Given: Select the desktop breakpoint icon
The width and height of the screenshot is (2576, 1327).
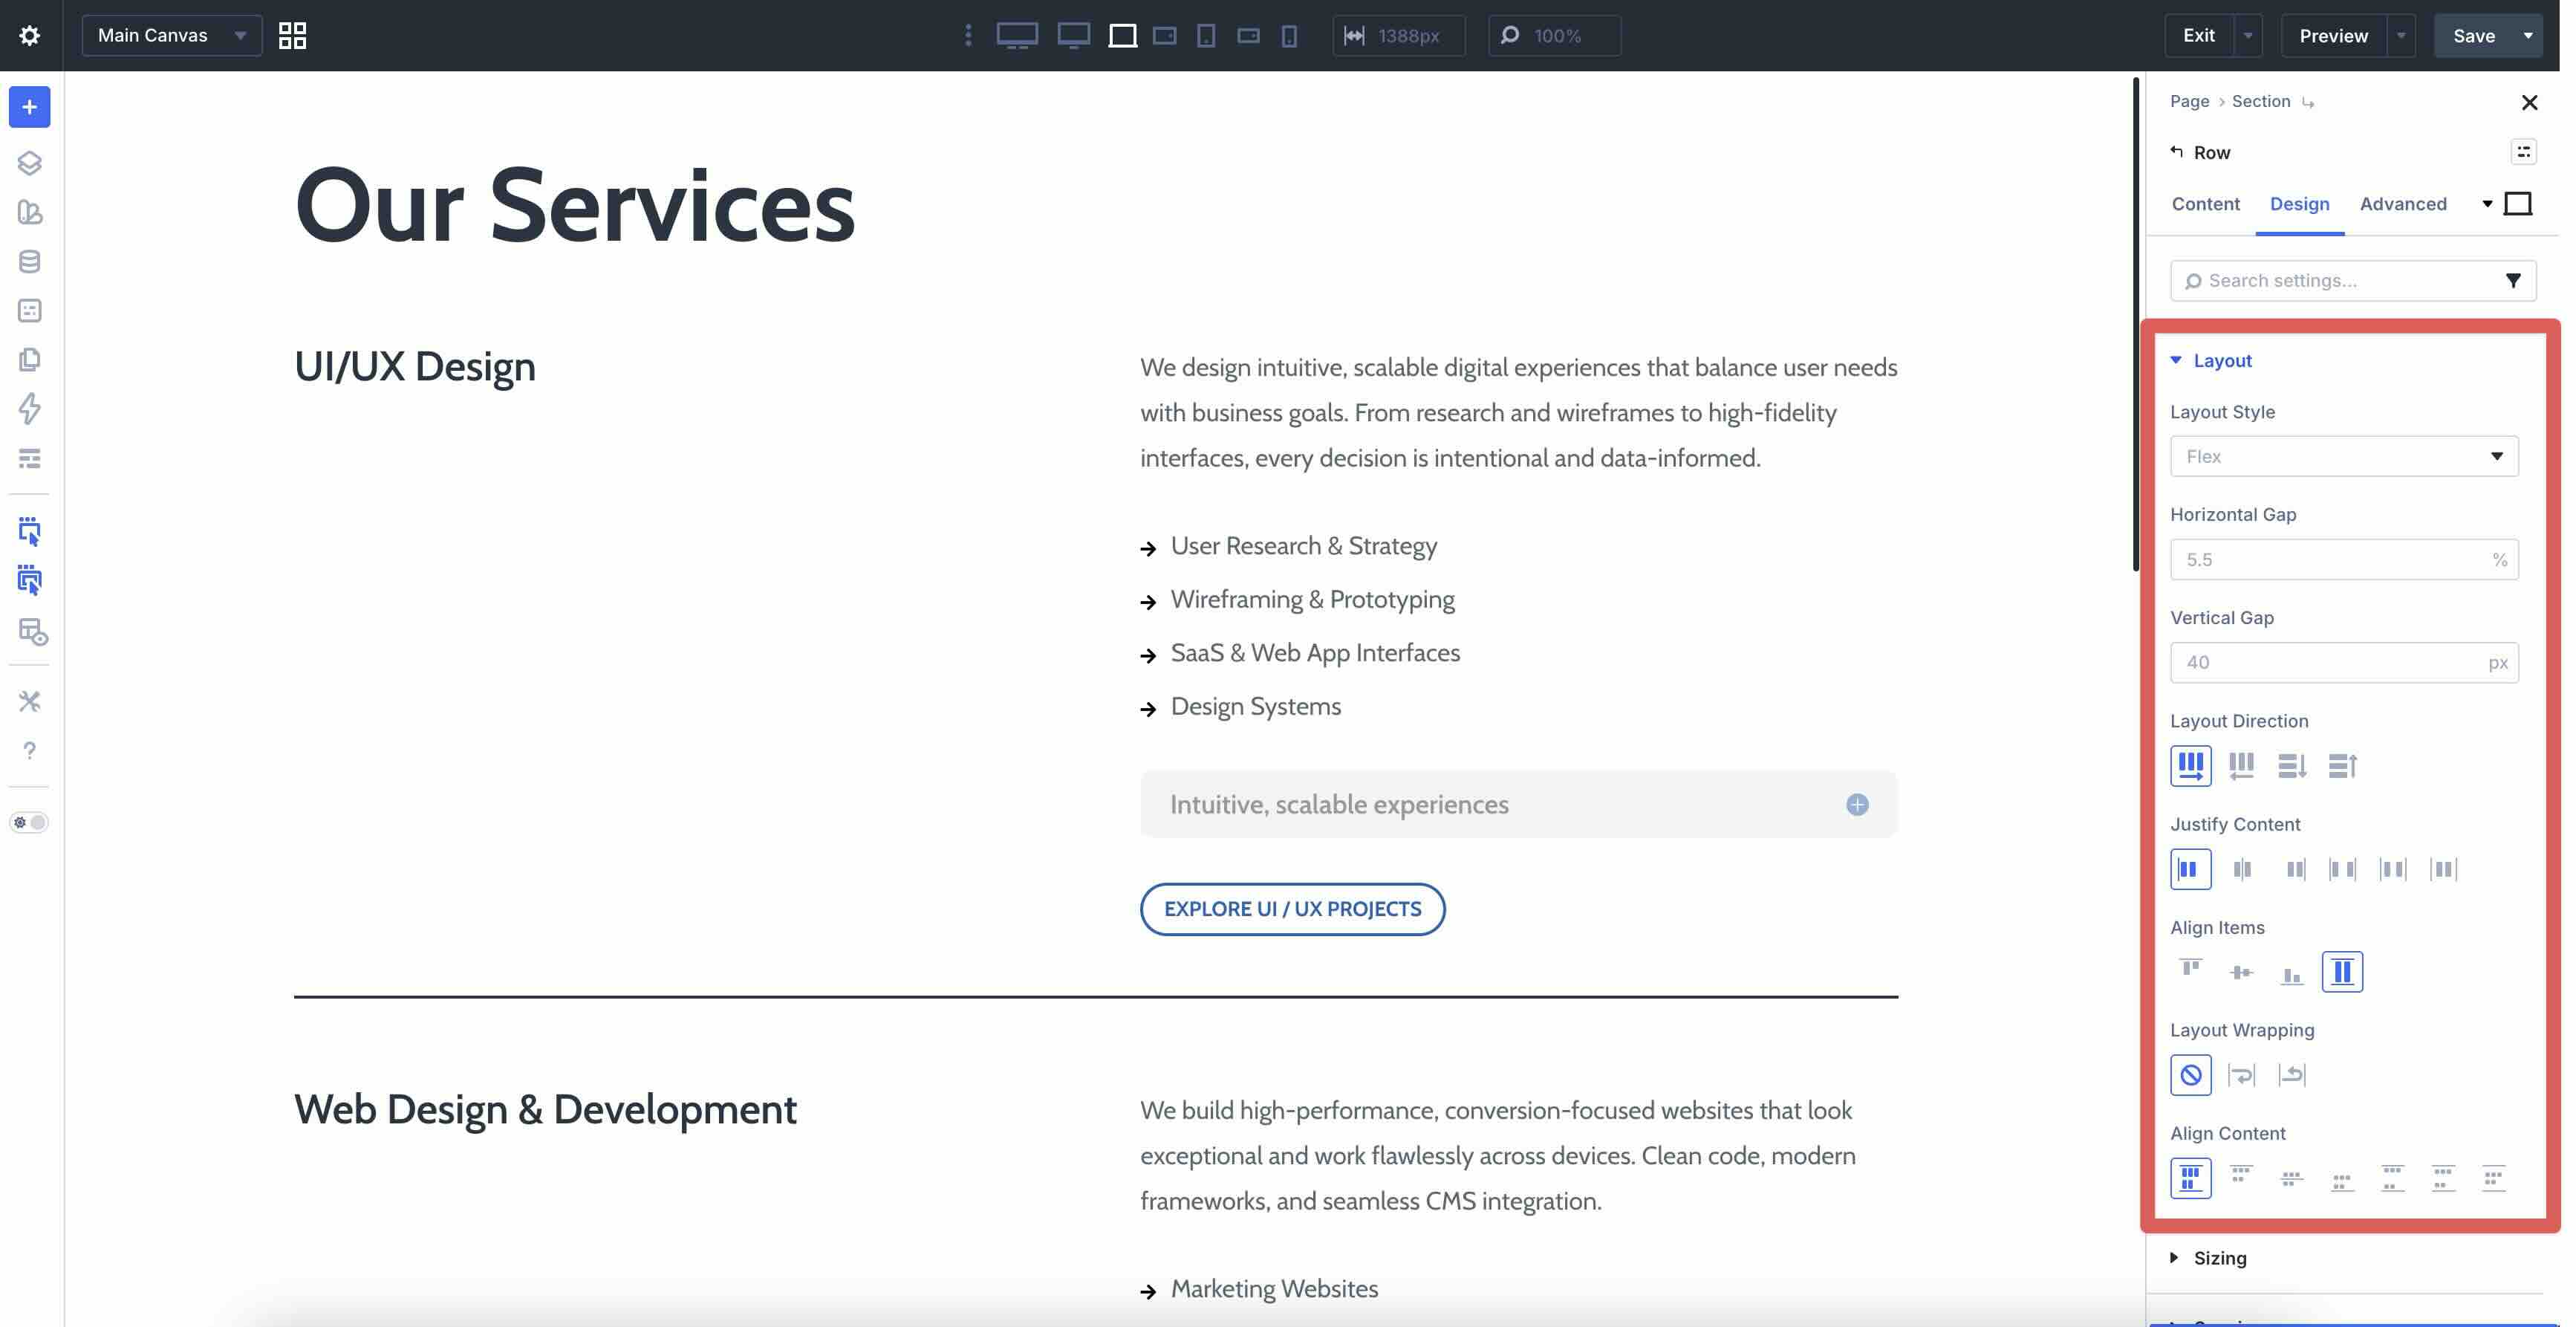Looking at the screenshot, I should point(1017,35).
